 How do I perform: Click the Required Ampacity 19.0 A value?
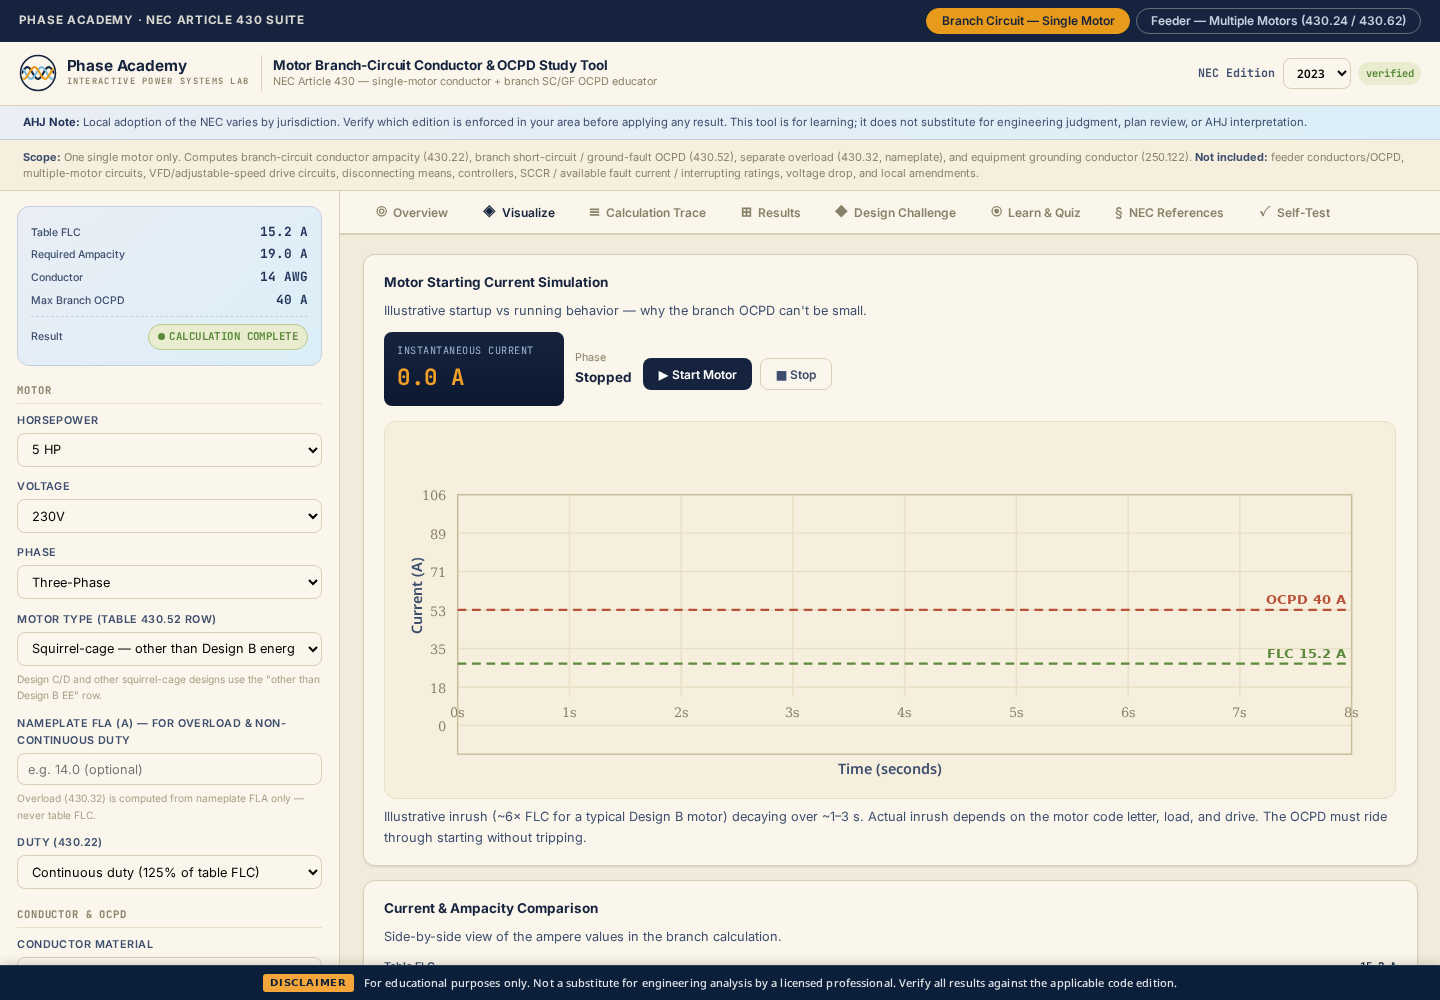tap(284, 254)
